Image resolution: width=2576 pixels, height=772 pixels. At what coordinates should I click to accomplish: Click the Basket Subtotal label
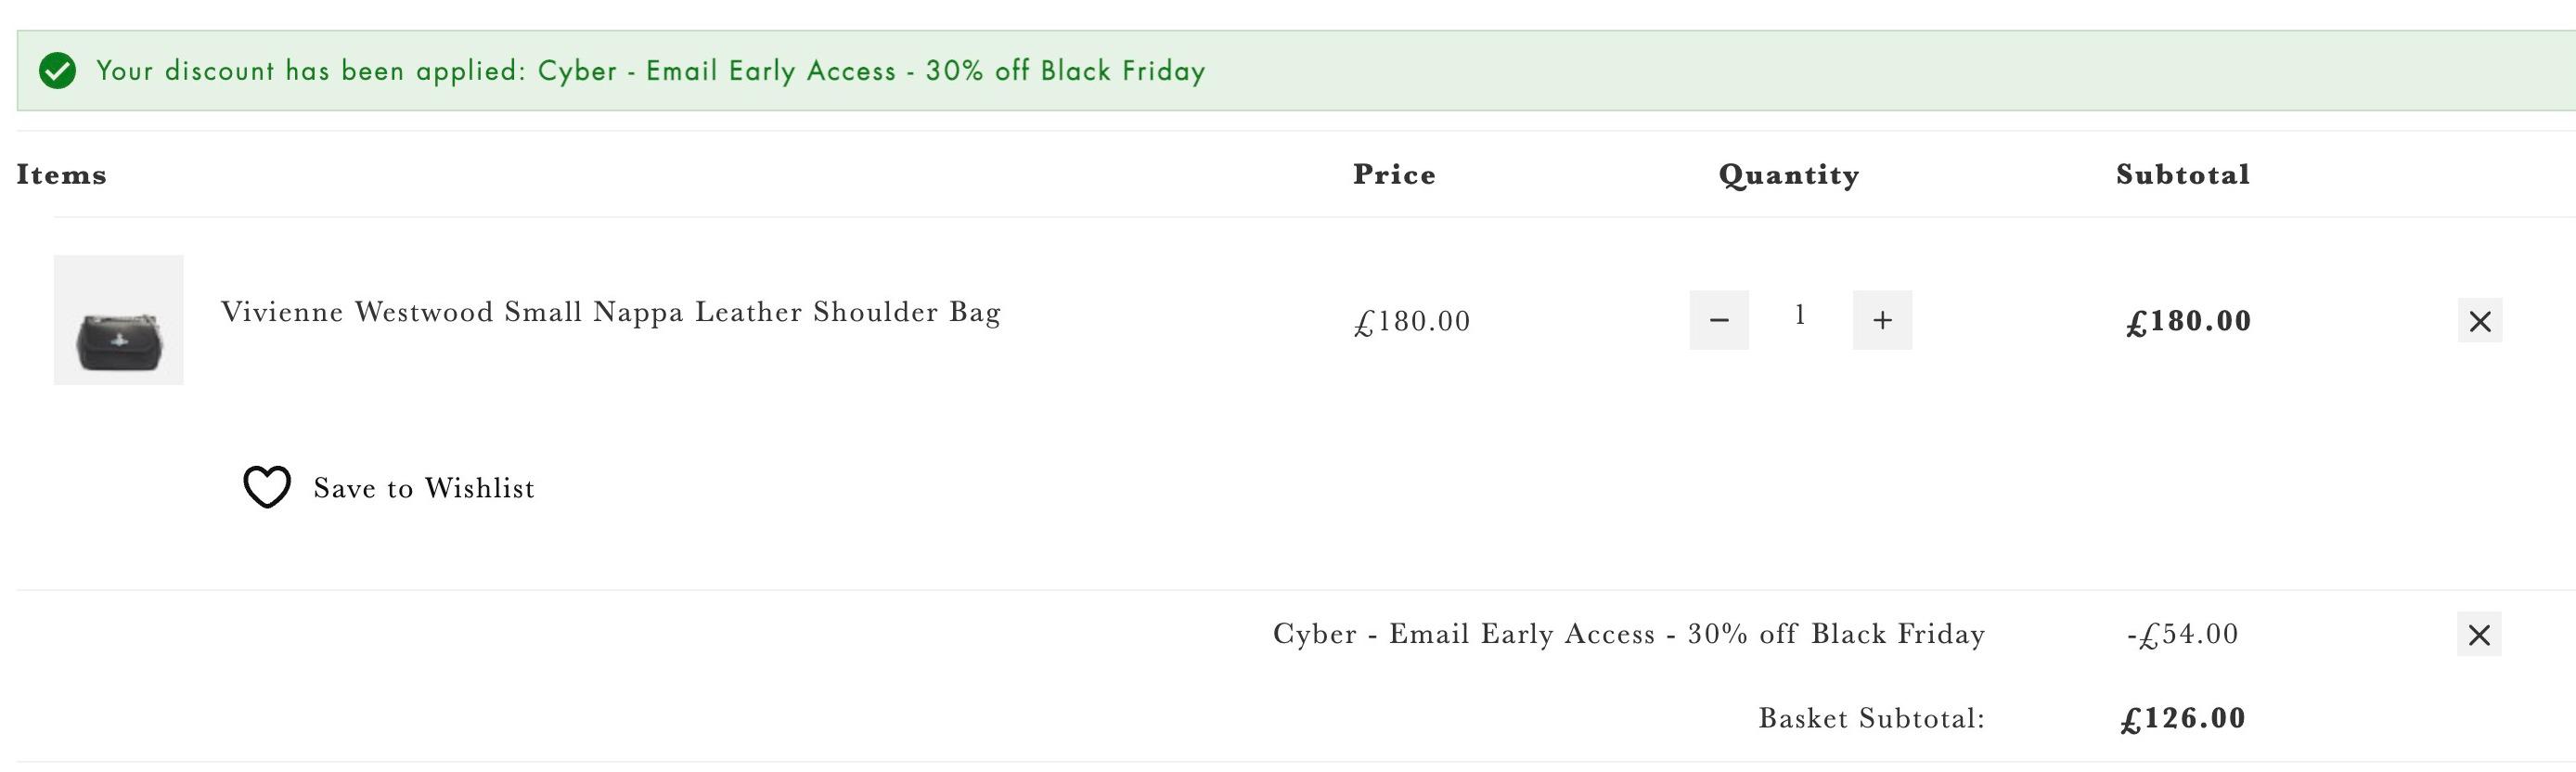coord(1872,718)
